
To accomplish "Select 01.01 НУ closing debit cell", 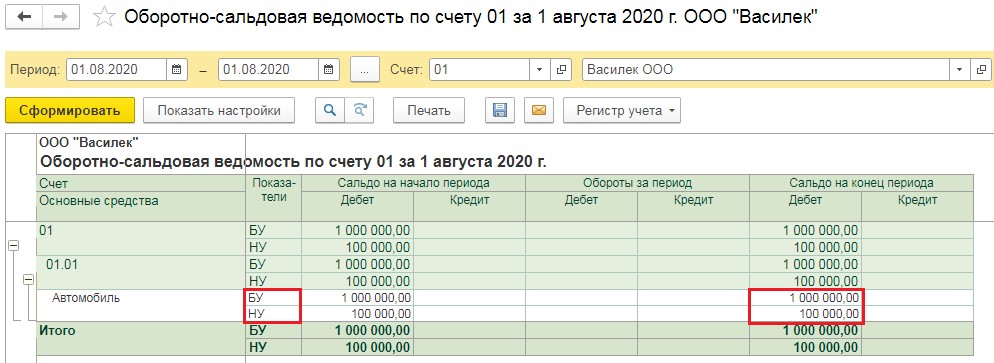I will coord(806,281).
